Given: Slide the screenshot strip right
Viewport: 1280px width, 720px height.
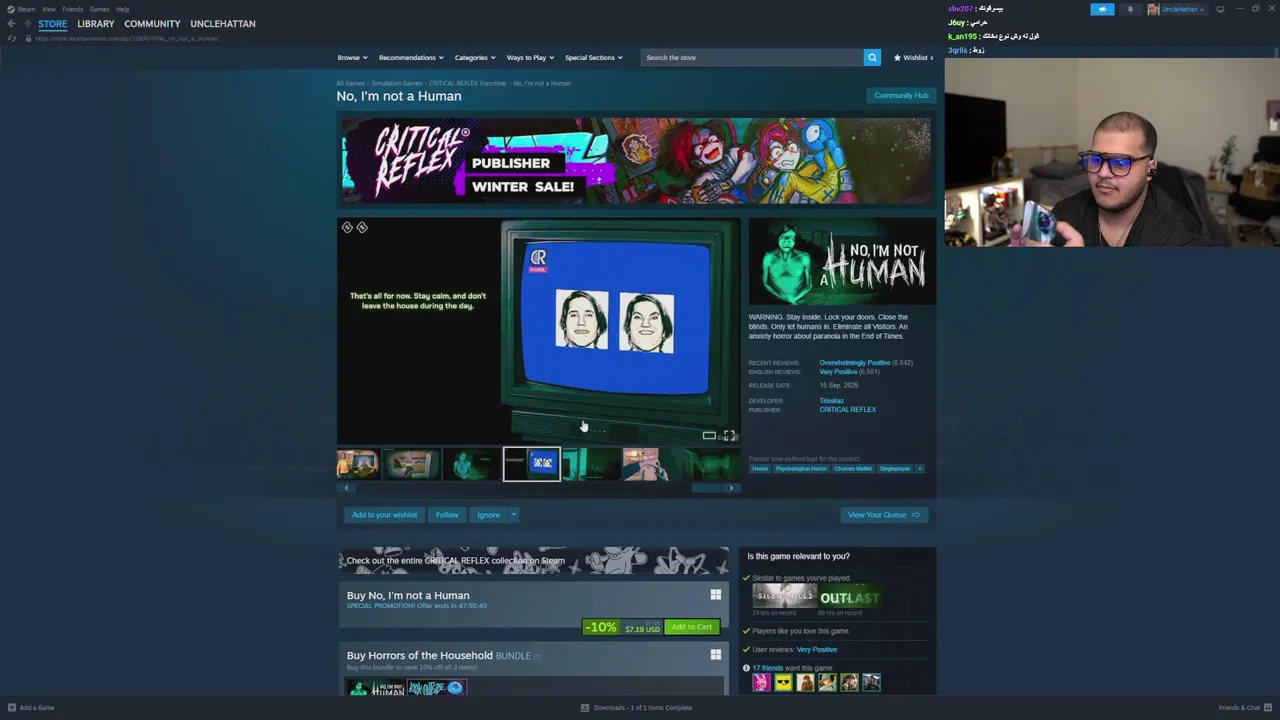Looking at the screenshot, I should tap(731, 488).
